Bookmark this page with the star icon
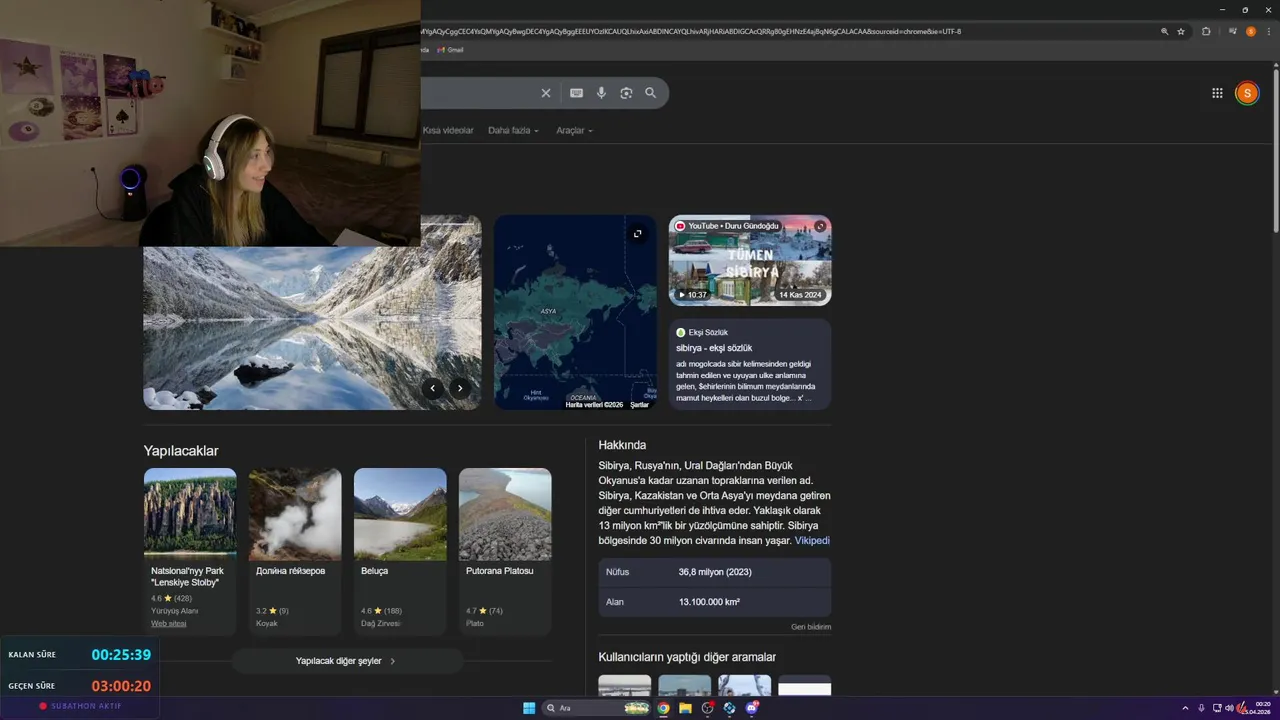Viewport: 1280px width, 720px height. coord(1181,31)
